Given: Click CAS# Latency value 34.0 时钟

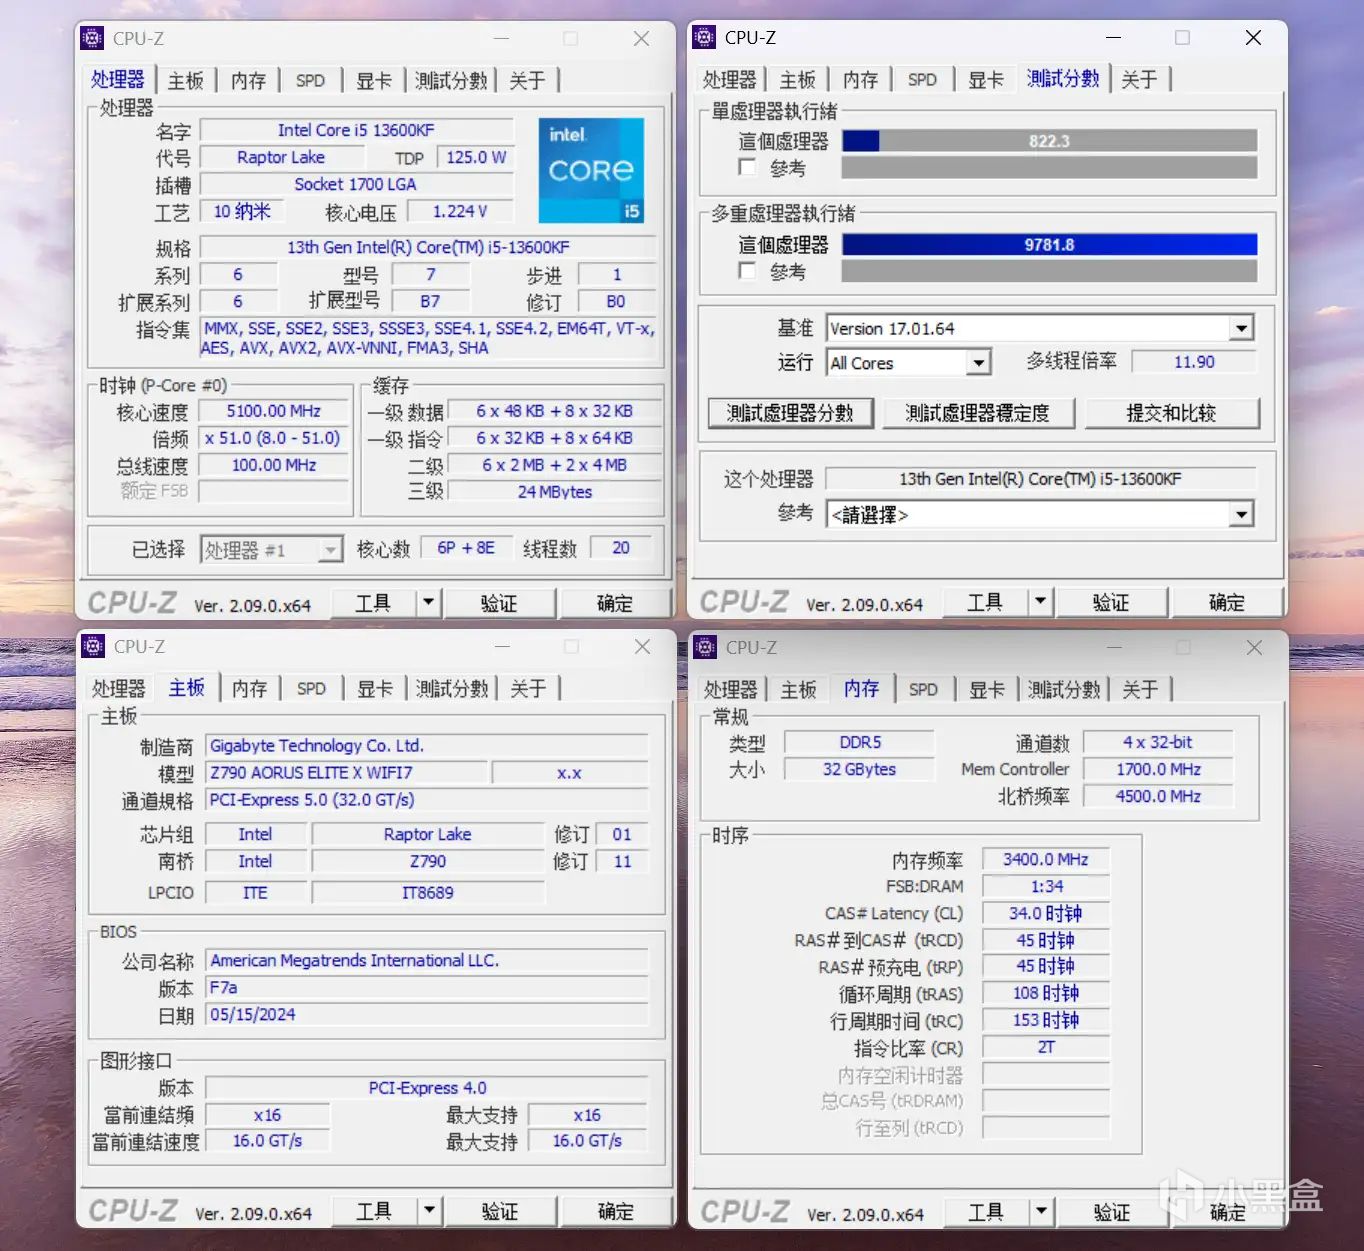Looking at the screenshot, I should point(1046,913).
